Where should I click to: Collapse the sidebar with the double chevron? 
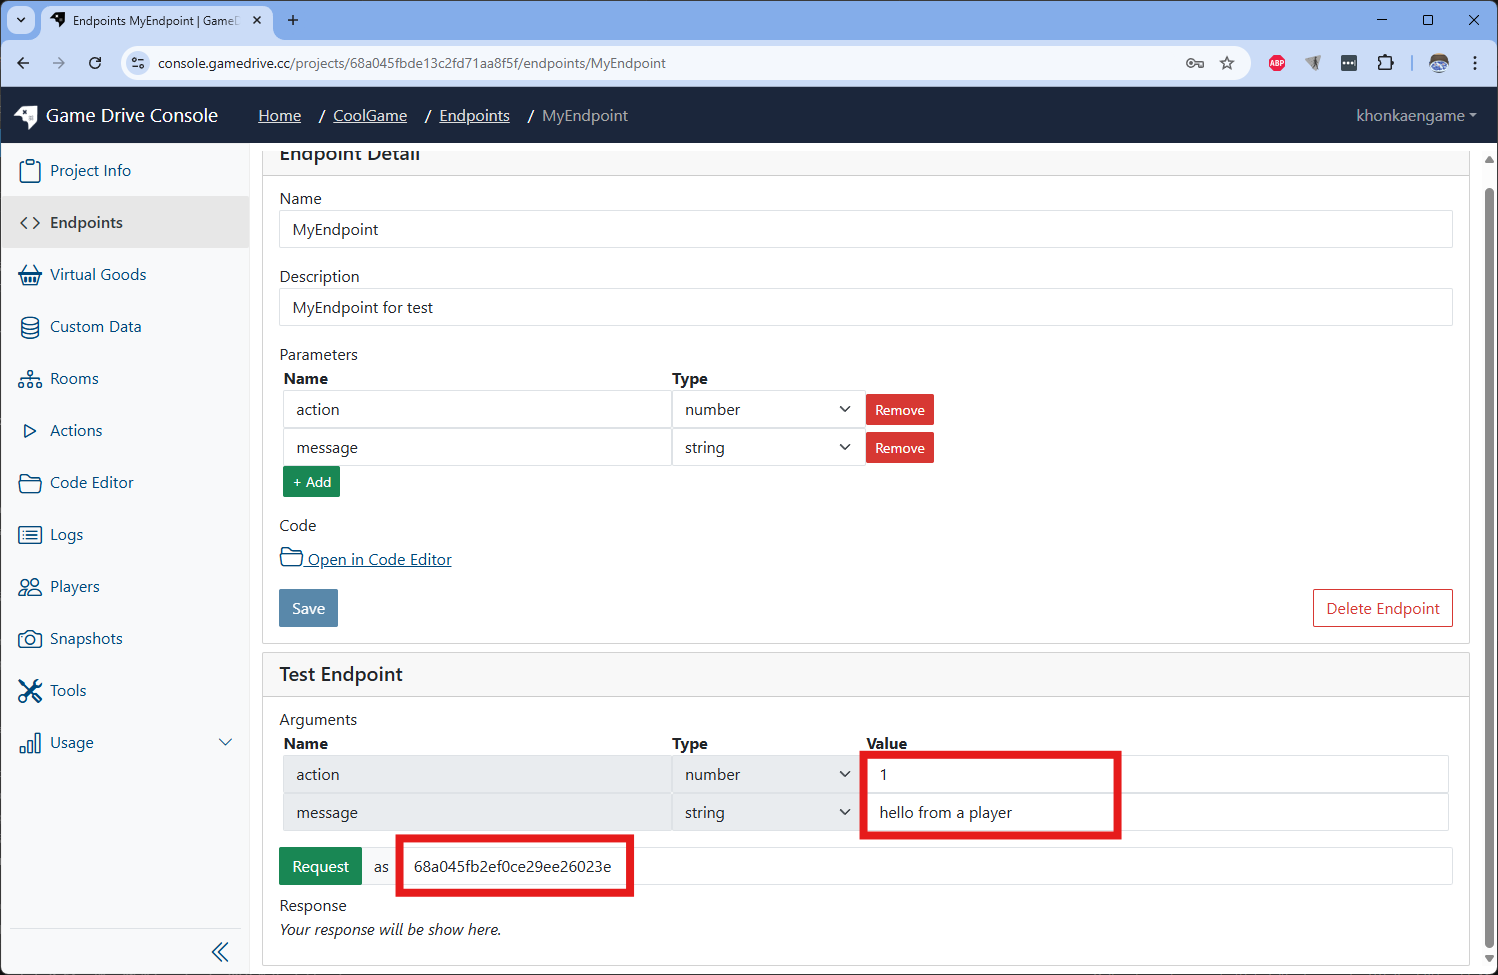220,951
